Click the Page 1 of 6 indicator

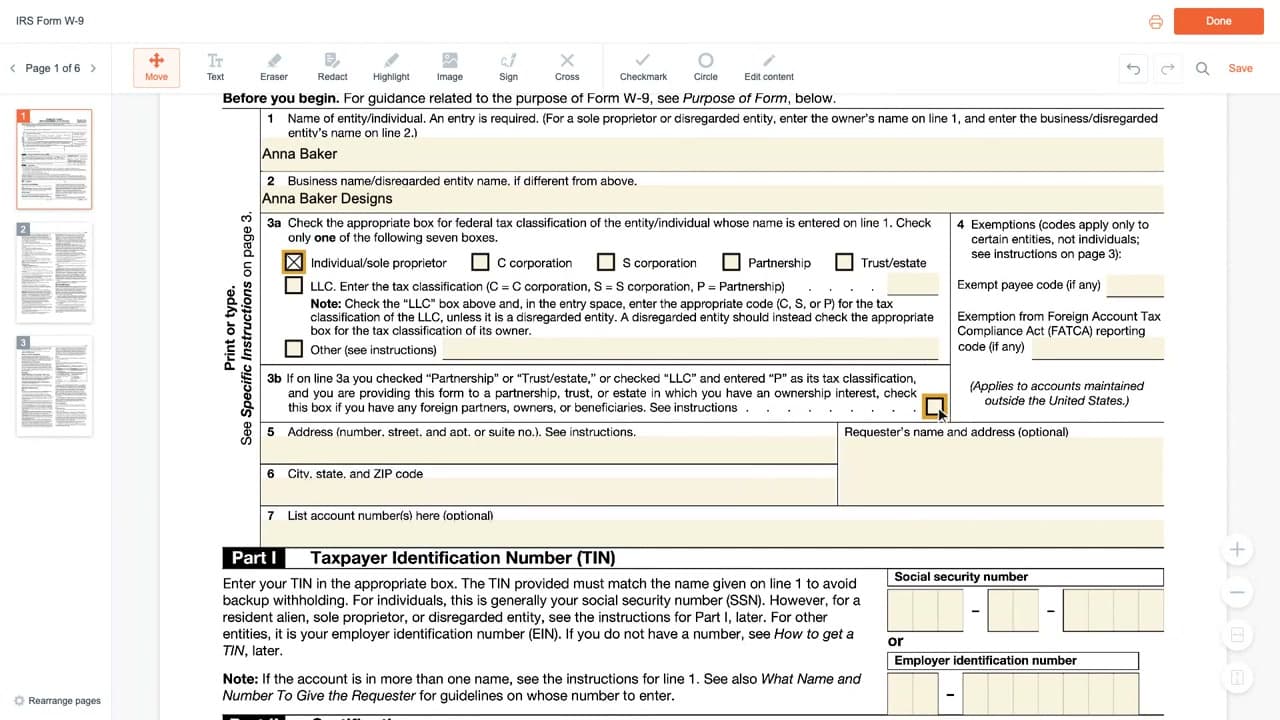pyautogui.click(x=53, y=68)
